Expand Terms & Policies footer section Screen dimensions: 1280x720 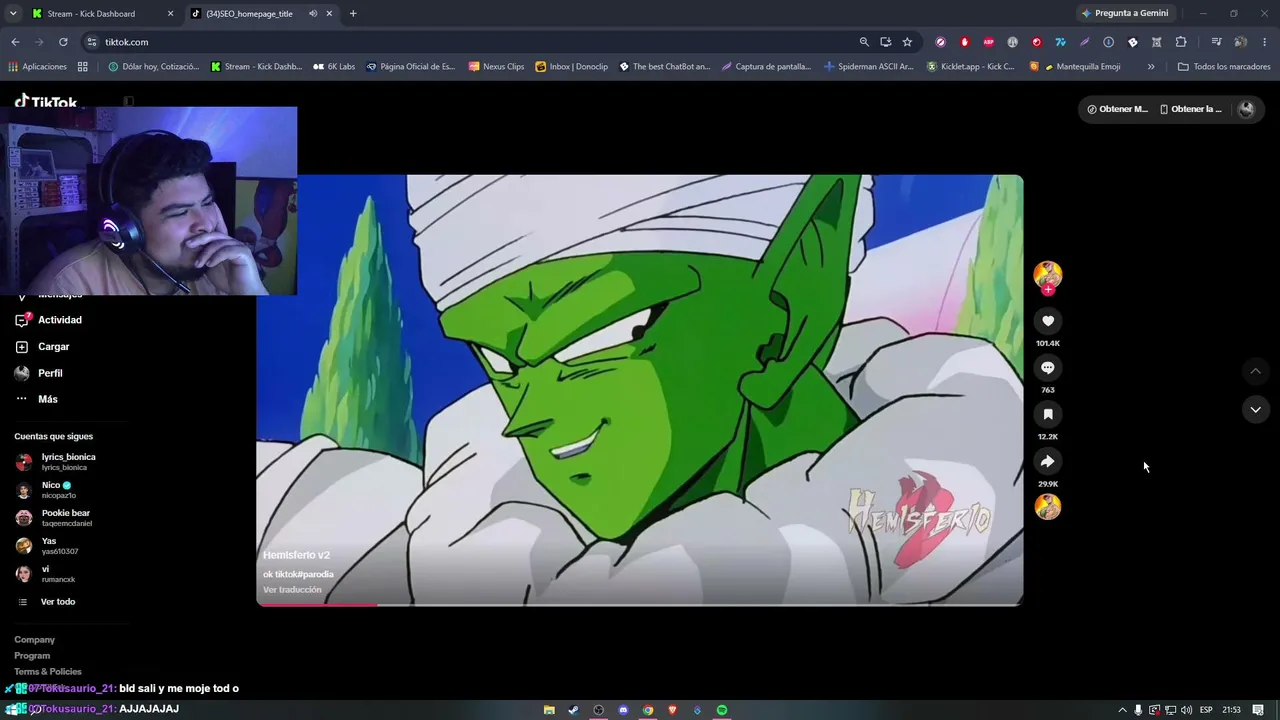pos(48,672)
